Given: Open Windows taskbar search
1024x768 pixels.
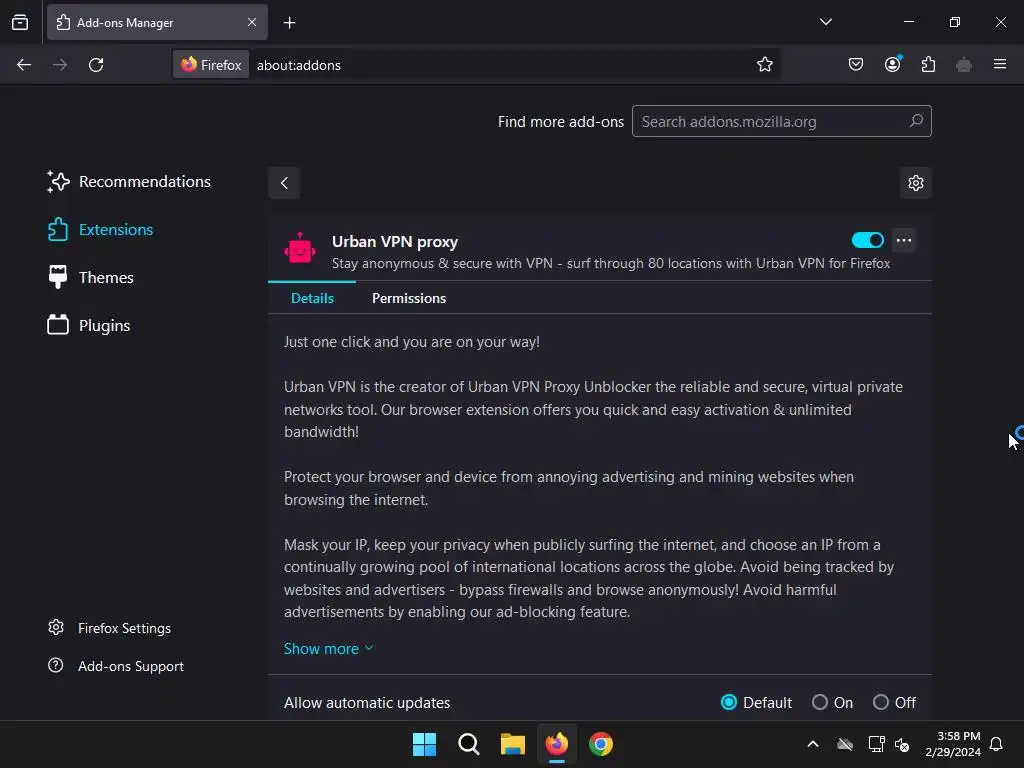Looking at the screenshot, I should click(468, 744).
